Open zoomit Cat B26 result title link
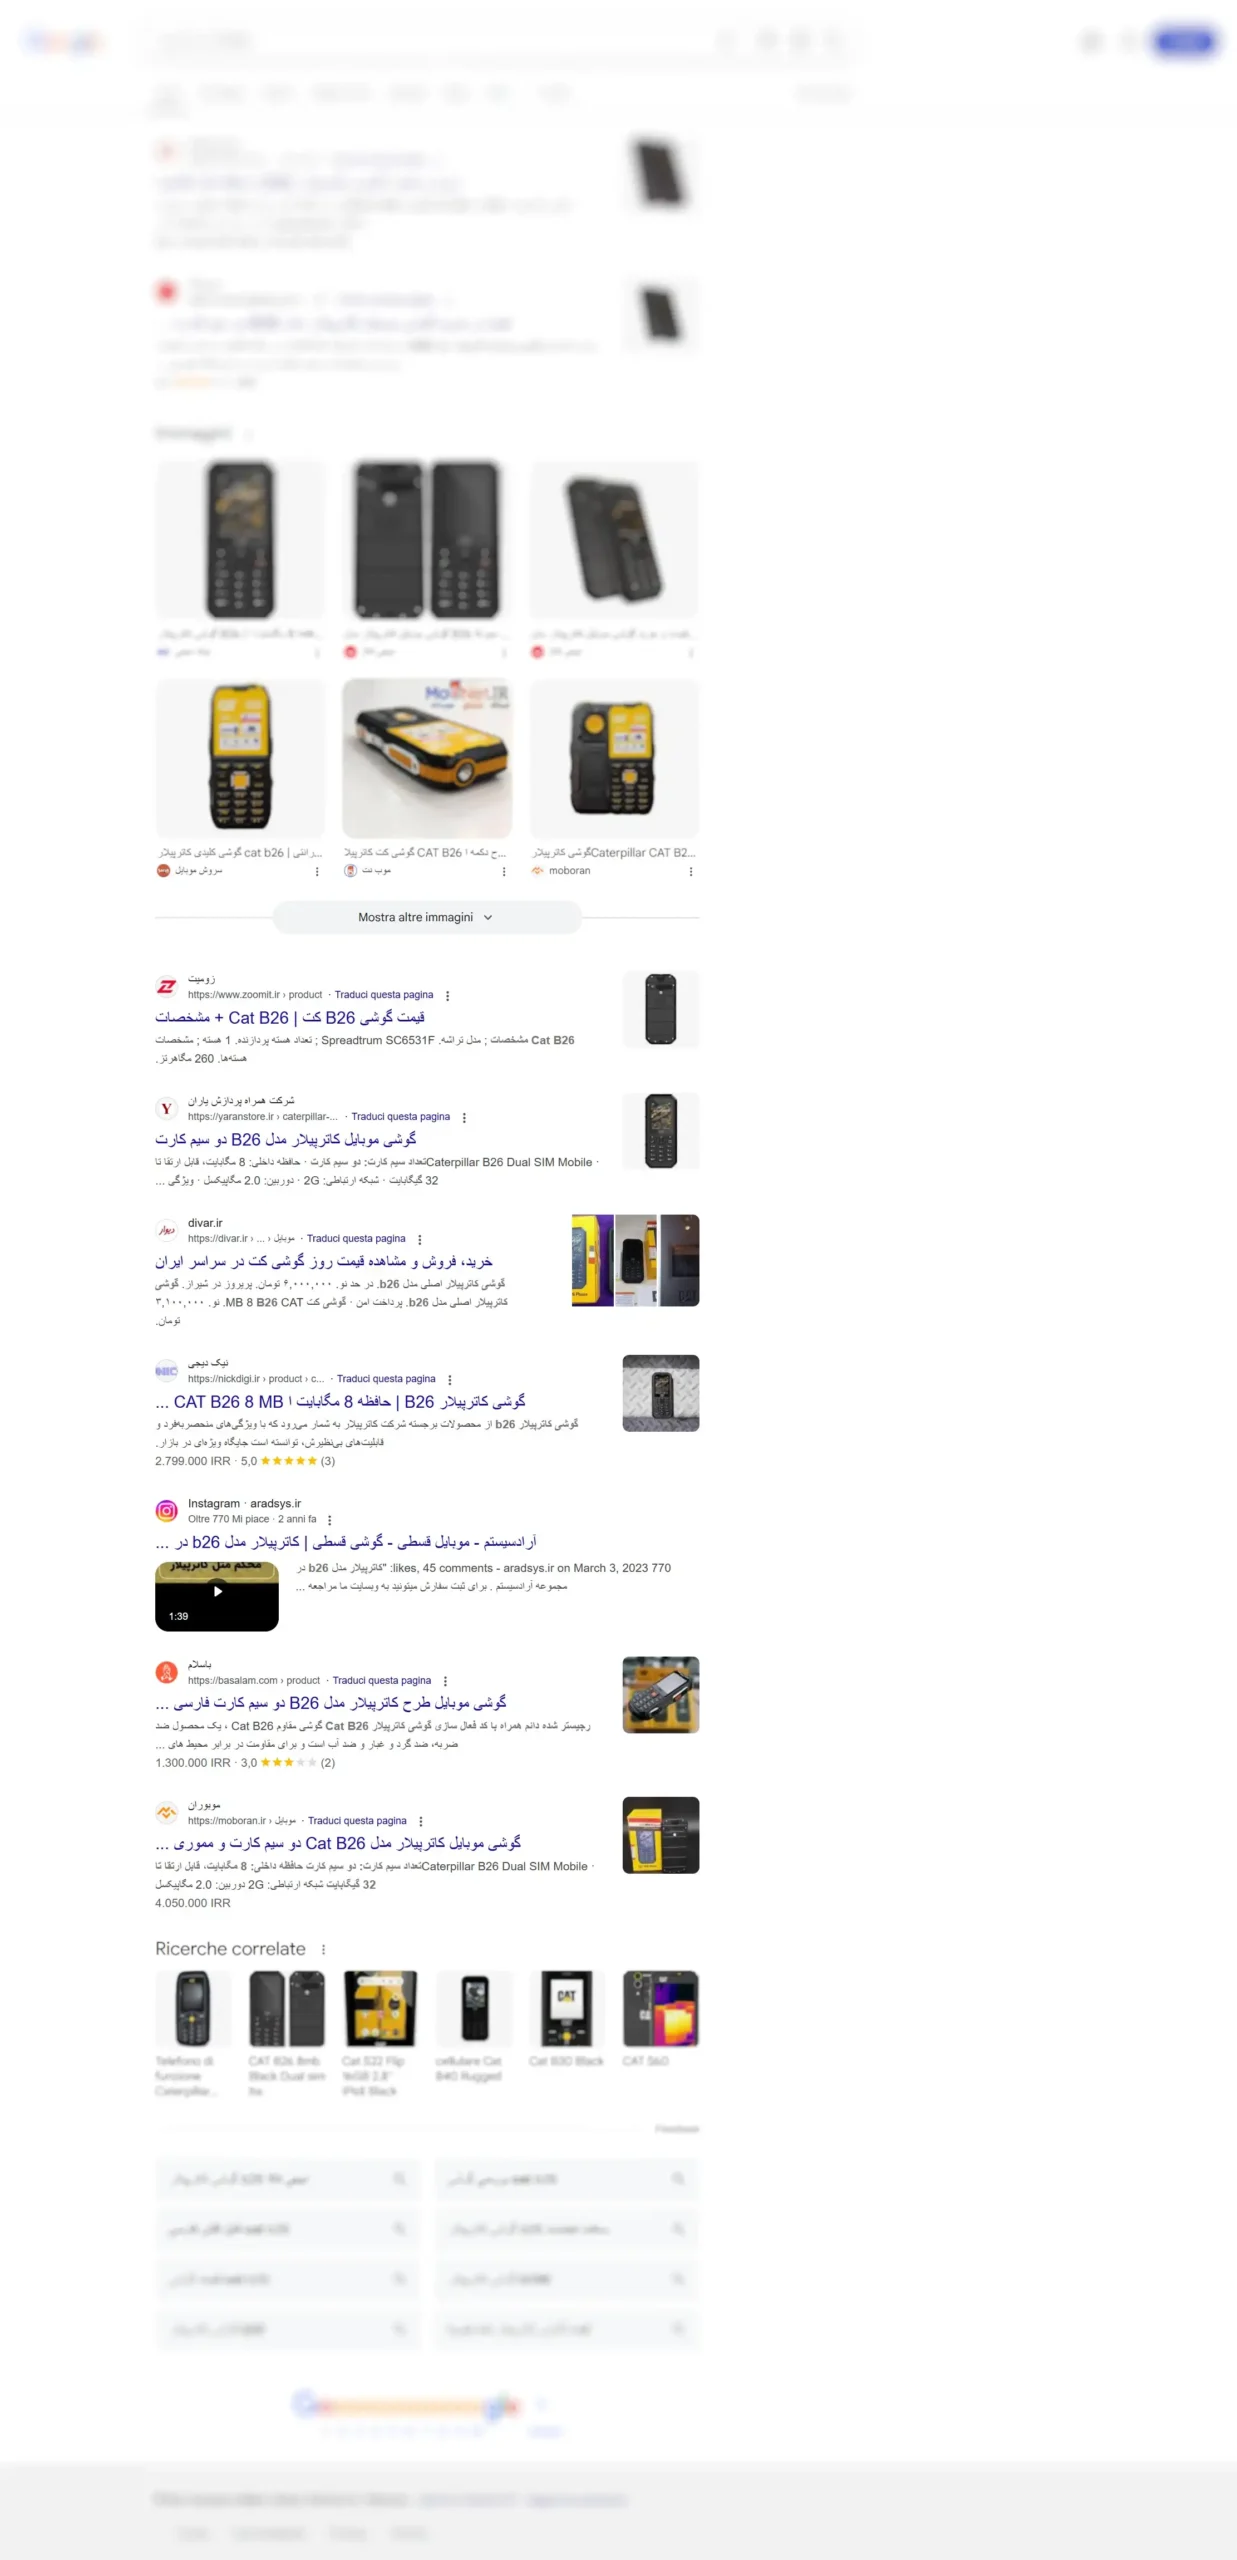The height and width of the screenshot is (2560, 1237). (x=290, y=1018)
